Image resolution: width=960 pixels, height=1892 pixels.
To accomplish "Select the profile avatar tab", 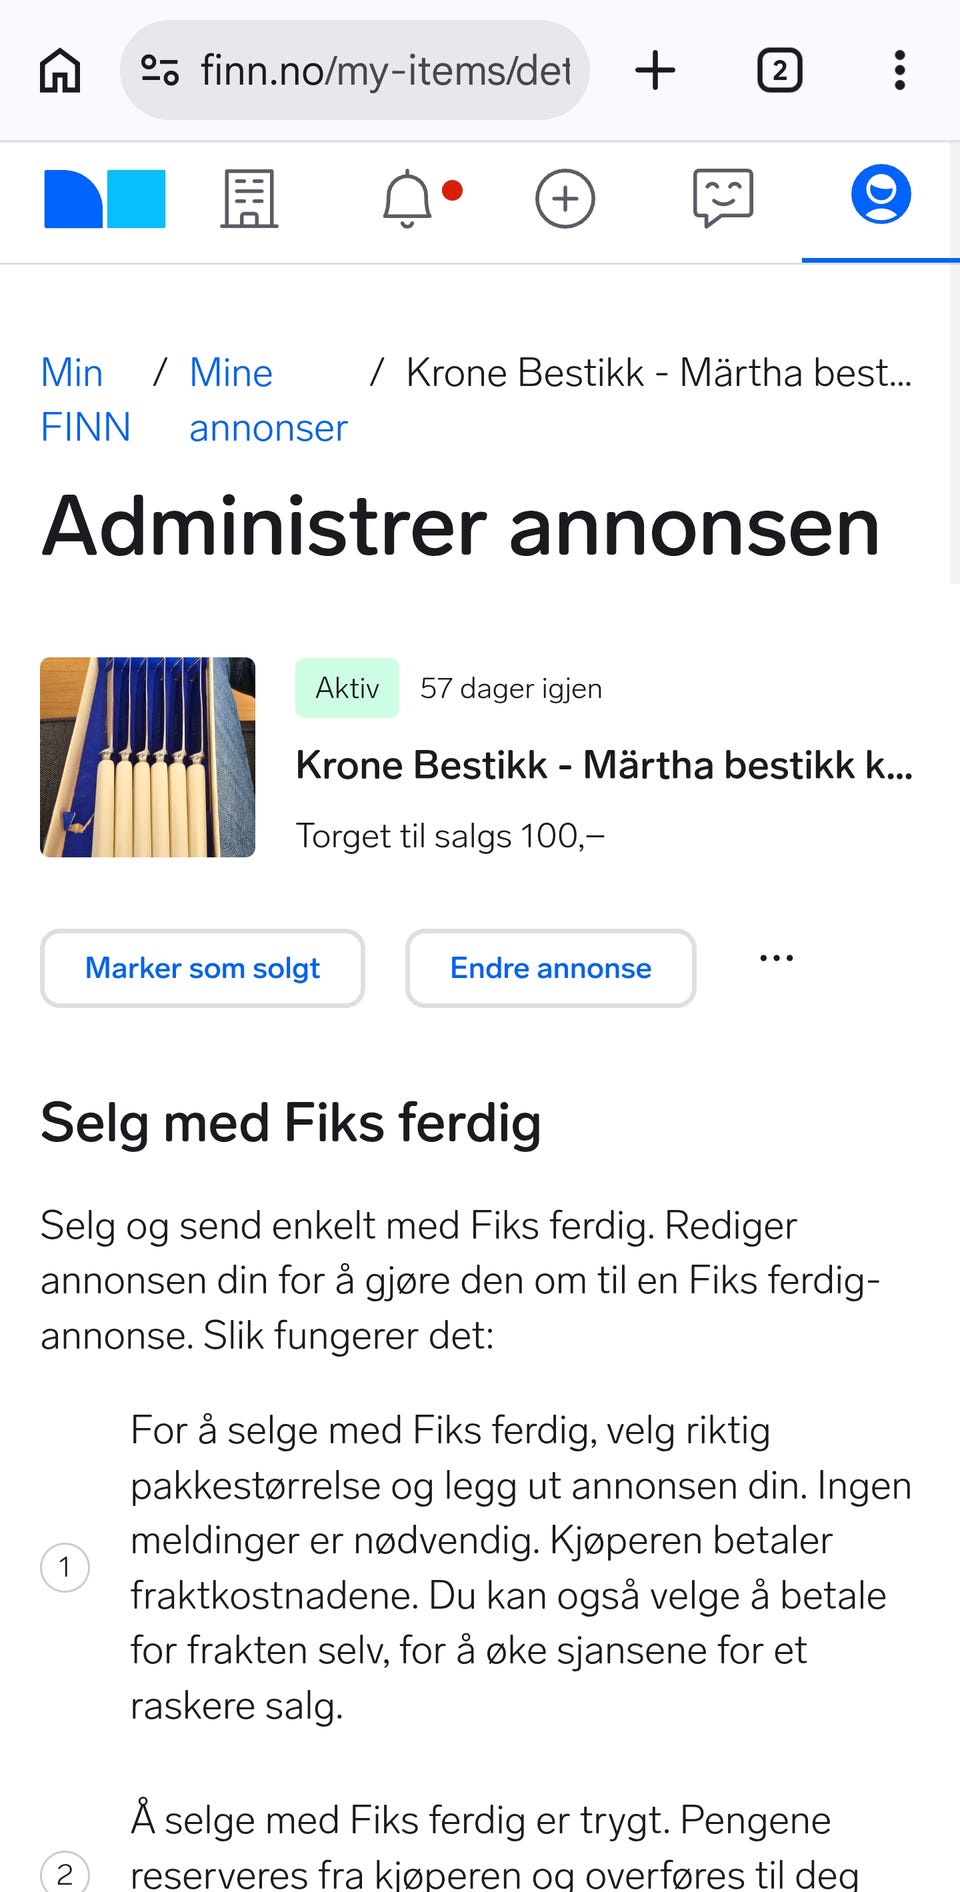I will coord(880,195).
